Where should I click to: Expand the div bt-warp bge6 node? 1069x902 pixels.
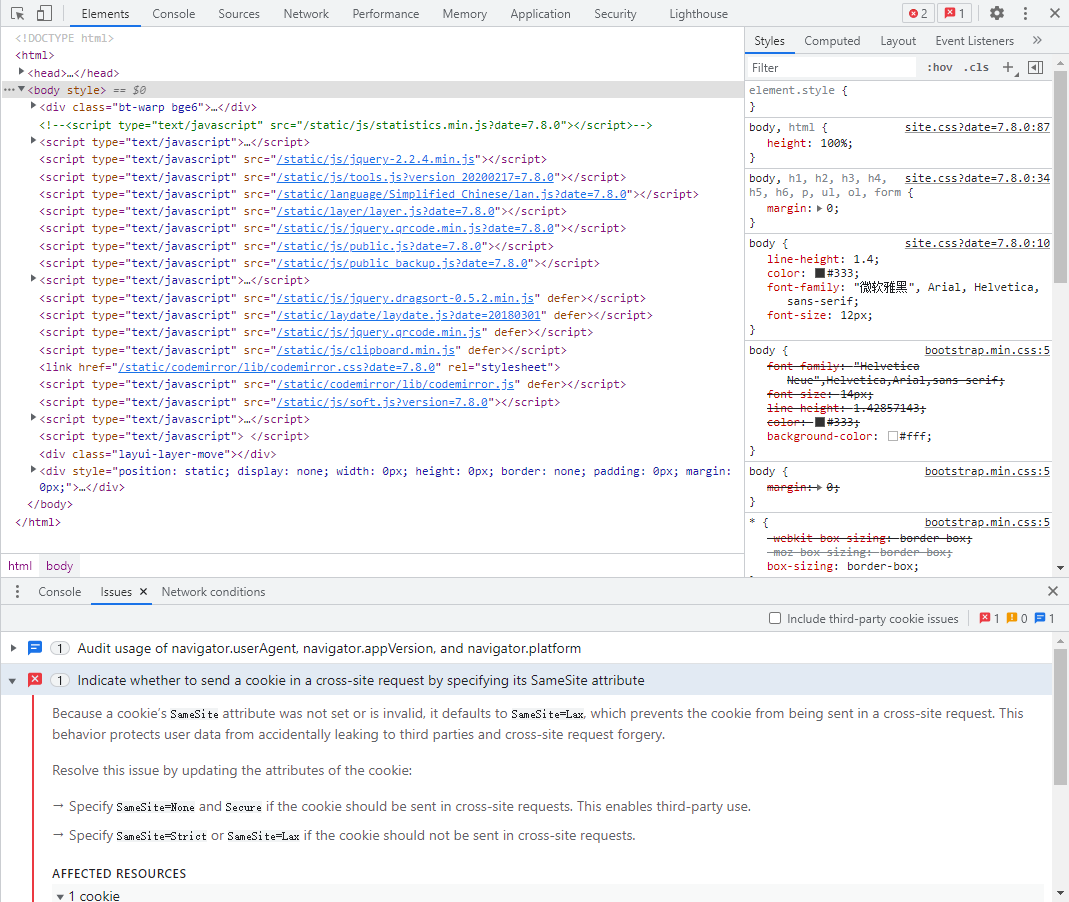pyautogui.click(x=33, y=106)
